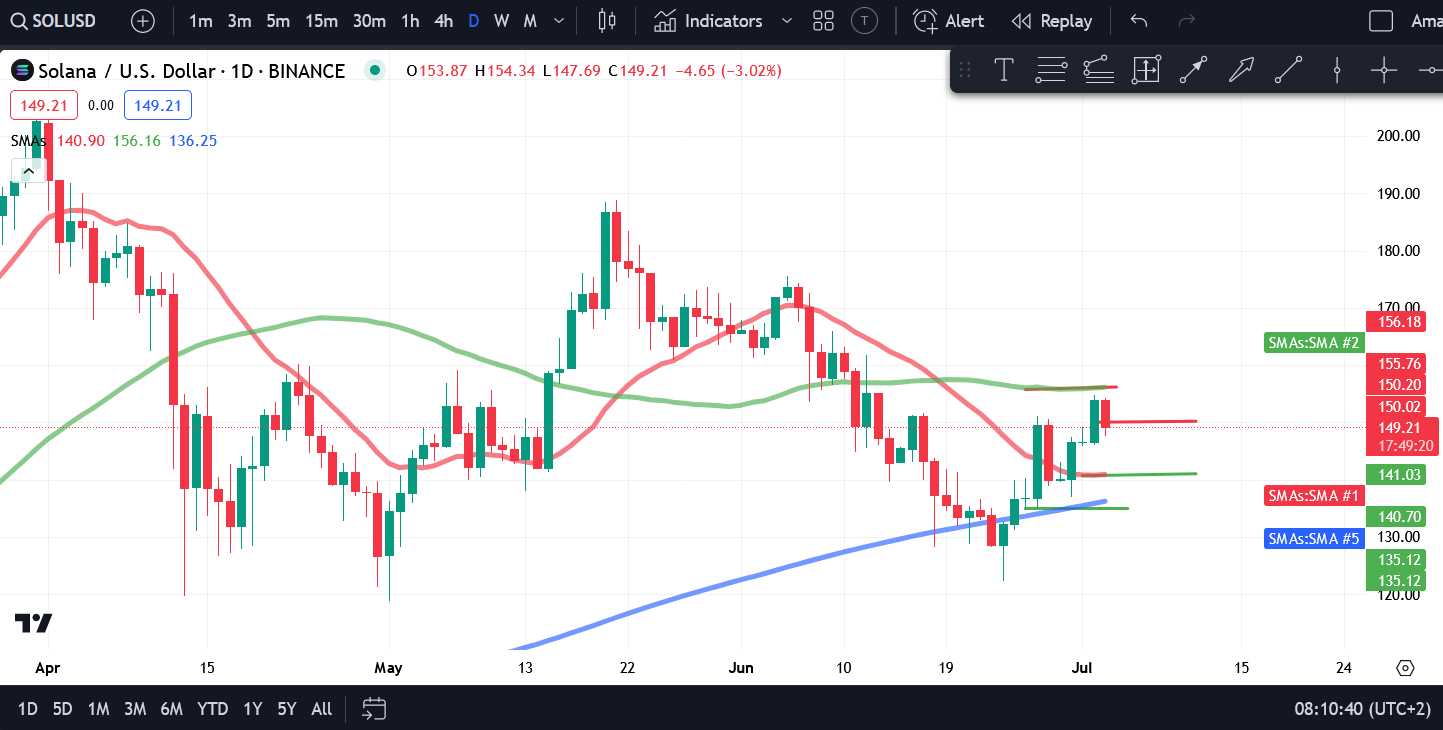This screenshot has width=1443, height=730.
Task: Click the SMAs:SMA #5 price scale label
Action: coord(1313,539)
